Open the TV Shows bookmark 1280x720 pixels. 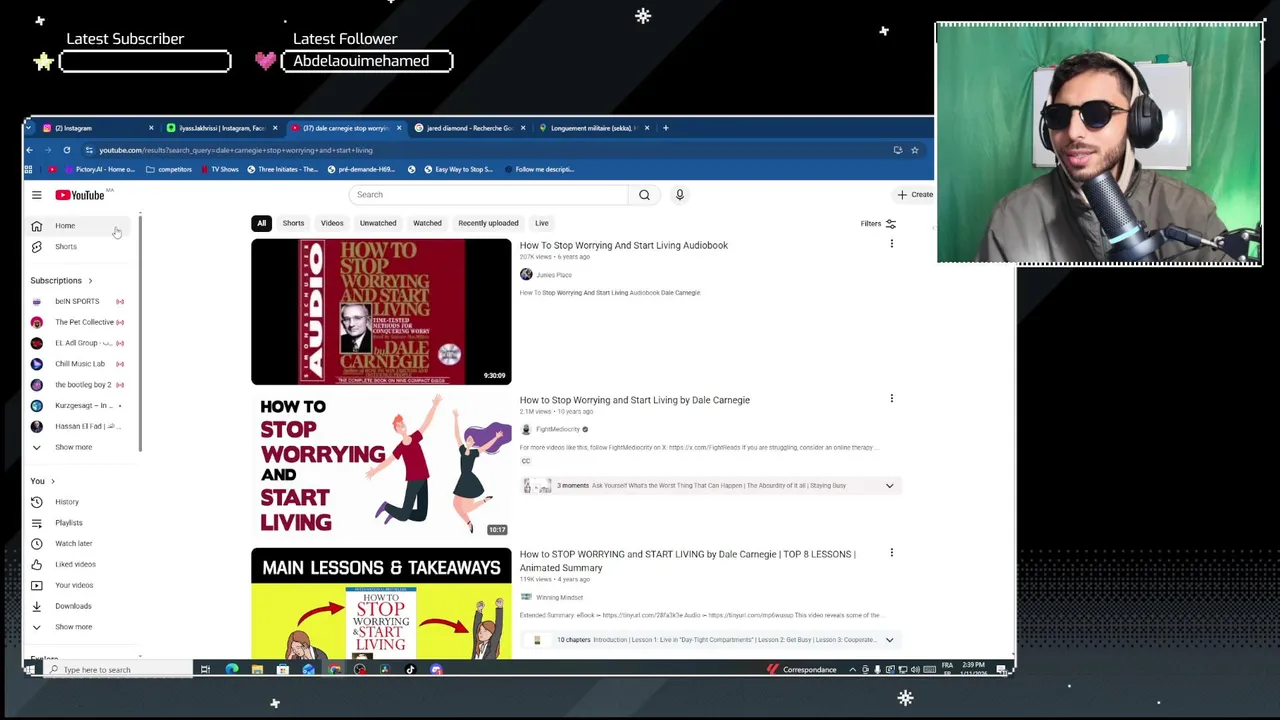[218, 170]
